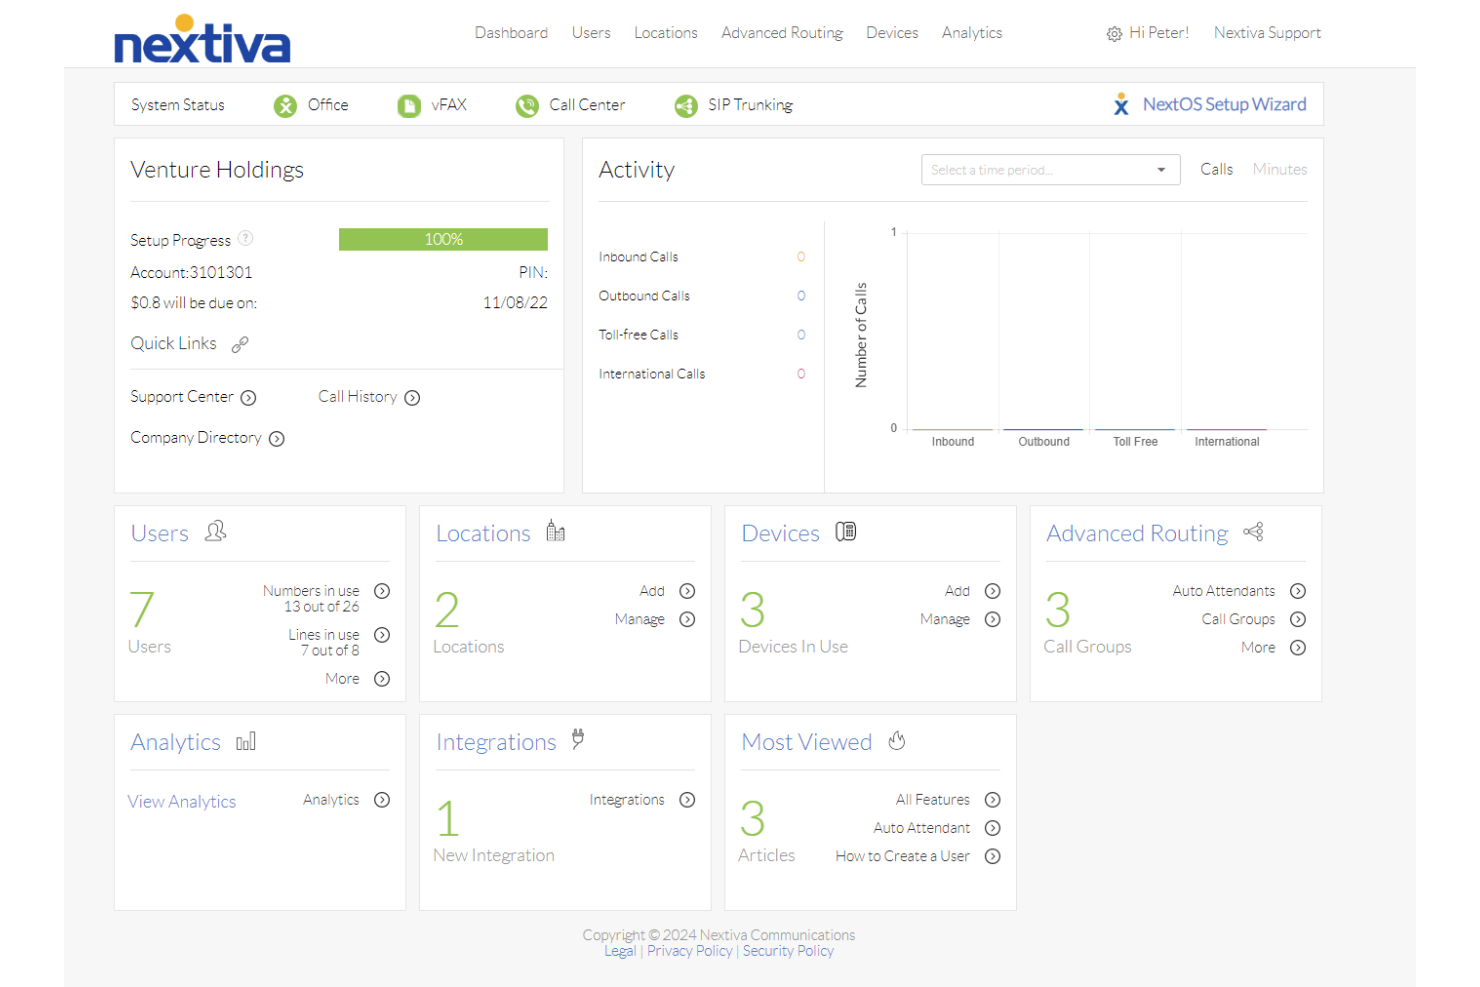The width and height of the screenshot is (1480, 987).
Task: Open the Locations top navigation item
Action: 666,33
